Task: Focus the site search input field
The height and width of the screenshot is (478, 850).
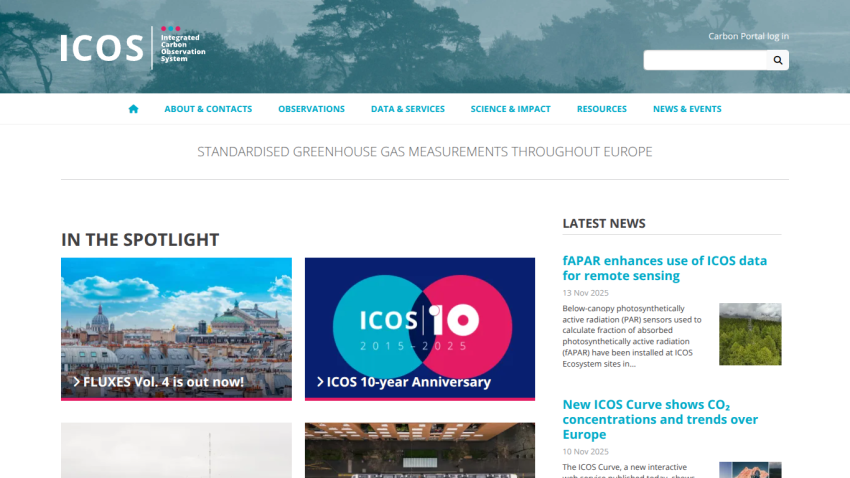Action: point(705,60)
